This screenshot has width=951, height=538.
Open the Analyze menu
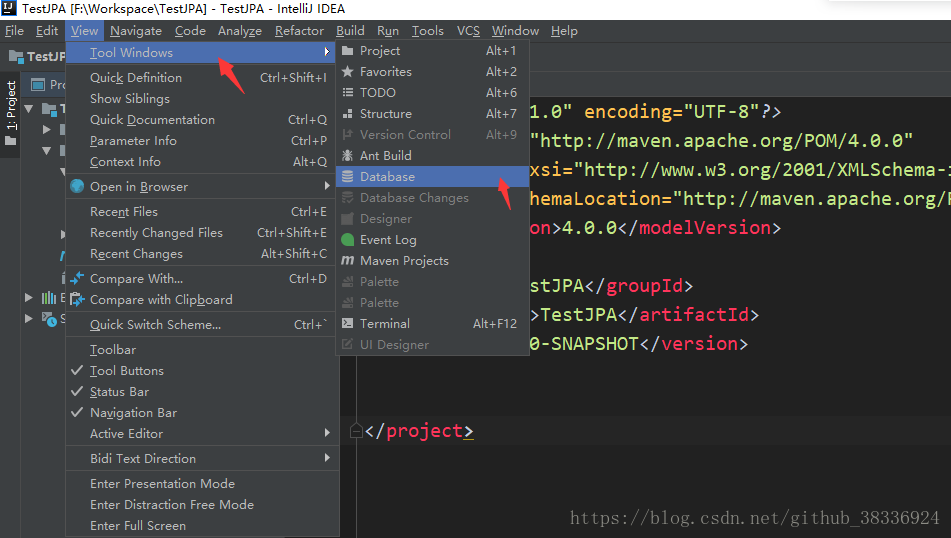tap(240, 31)
